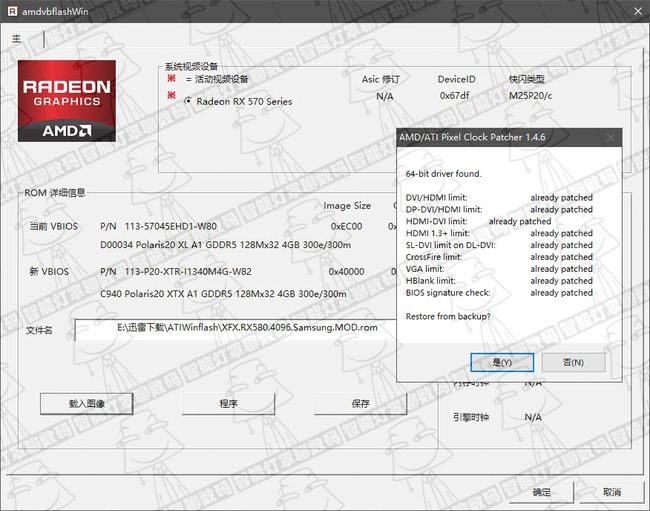The image size is (650, 511).
Task: Click the red asterisk active device legend
Action: (171, 78)
